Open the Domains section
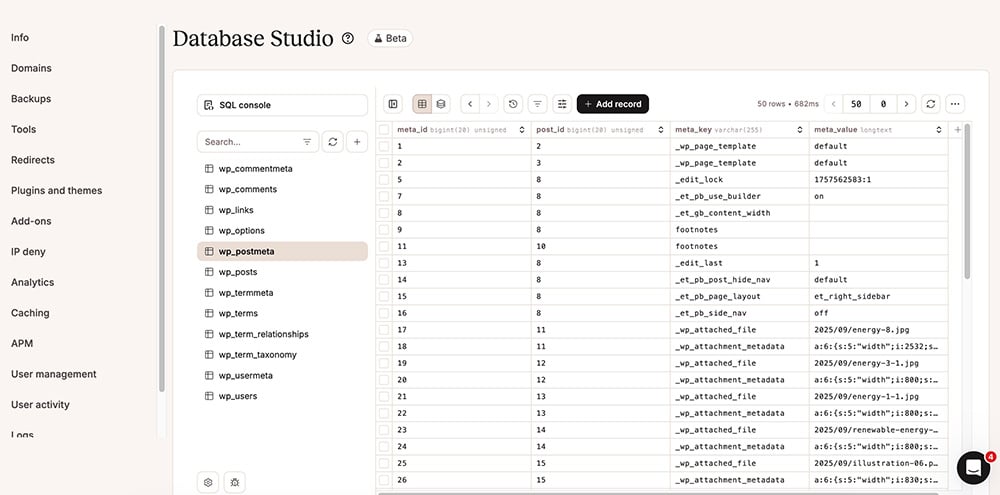The height and width of the screenshot is (495, 1000). [31, 68]
